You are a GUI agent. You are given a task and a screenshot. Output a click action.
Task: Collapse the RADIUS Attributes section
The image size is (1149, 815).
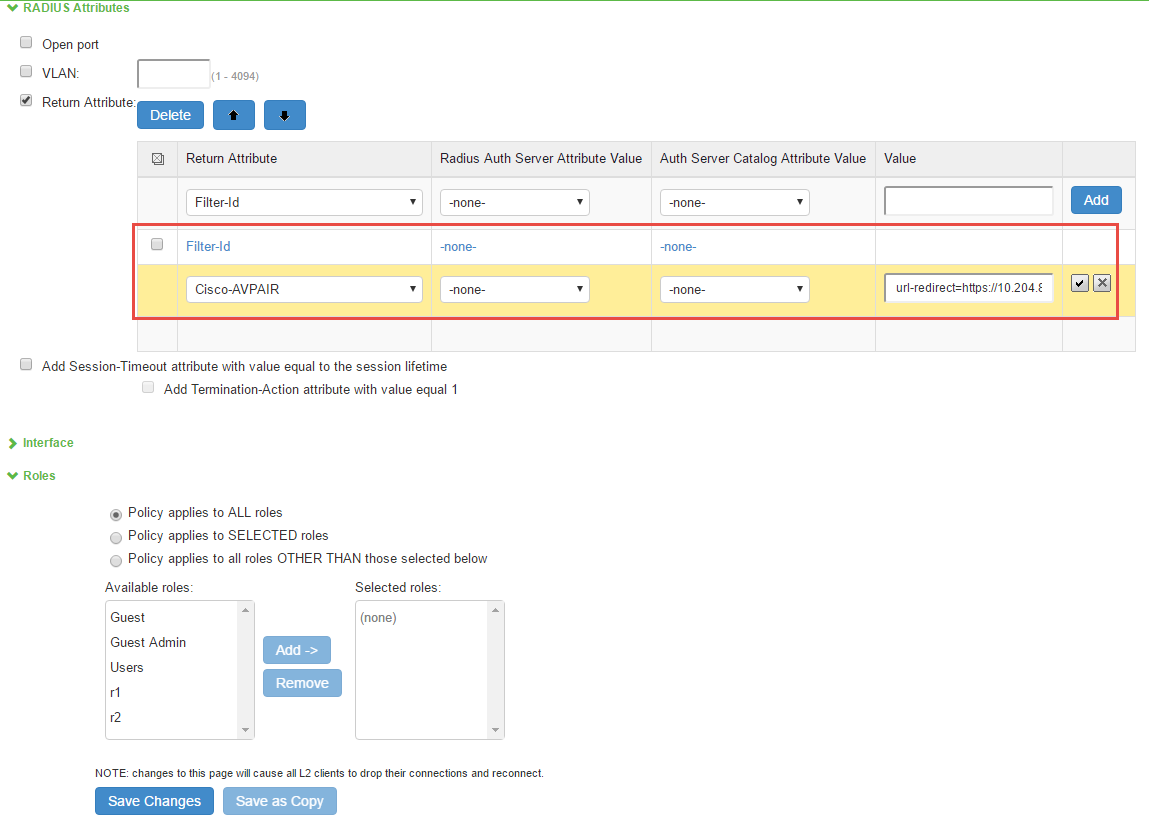[x=12, y=8]
